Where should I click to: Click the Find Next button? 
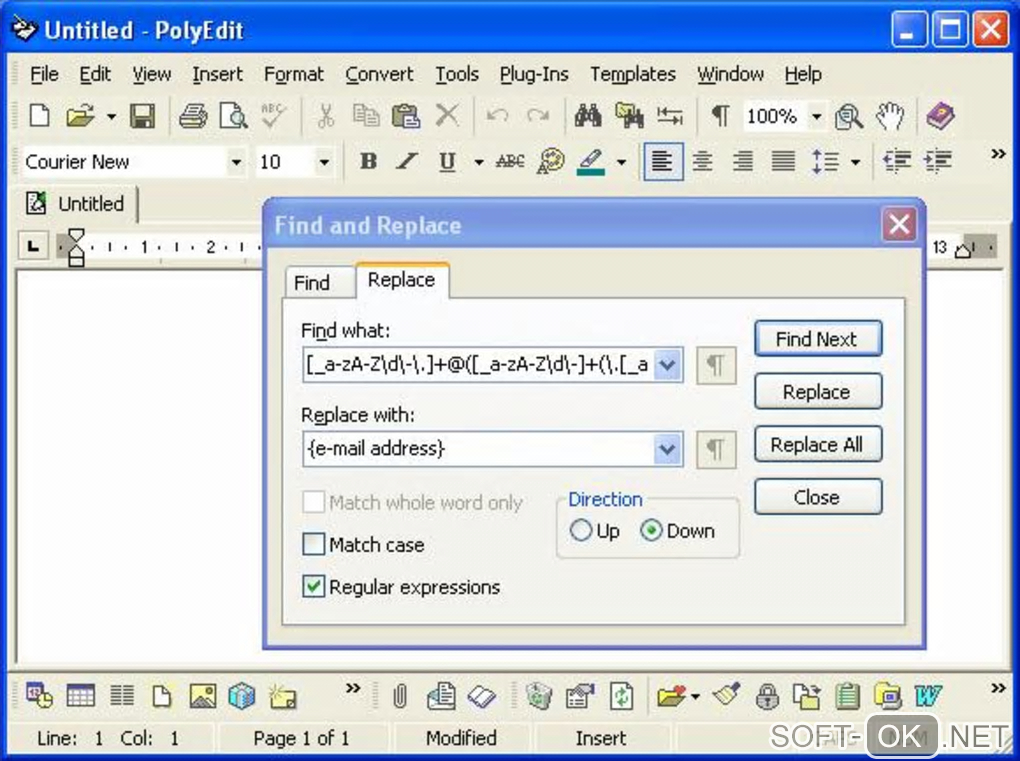click(x=818, y=338)
